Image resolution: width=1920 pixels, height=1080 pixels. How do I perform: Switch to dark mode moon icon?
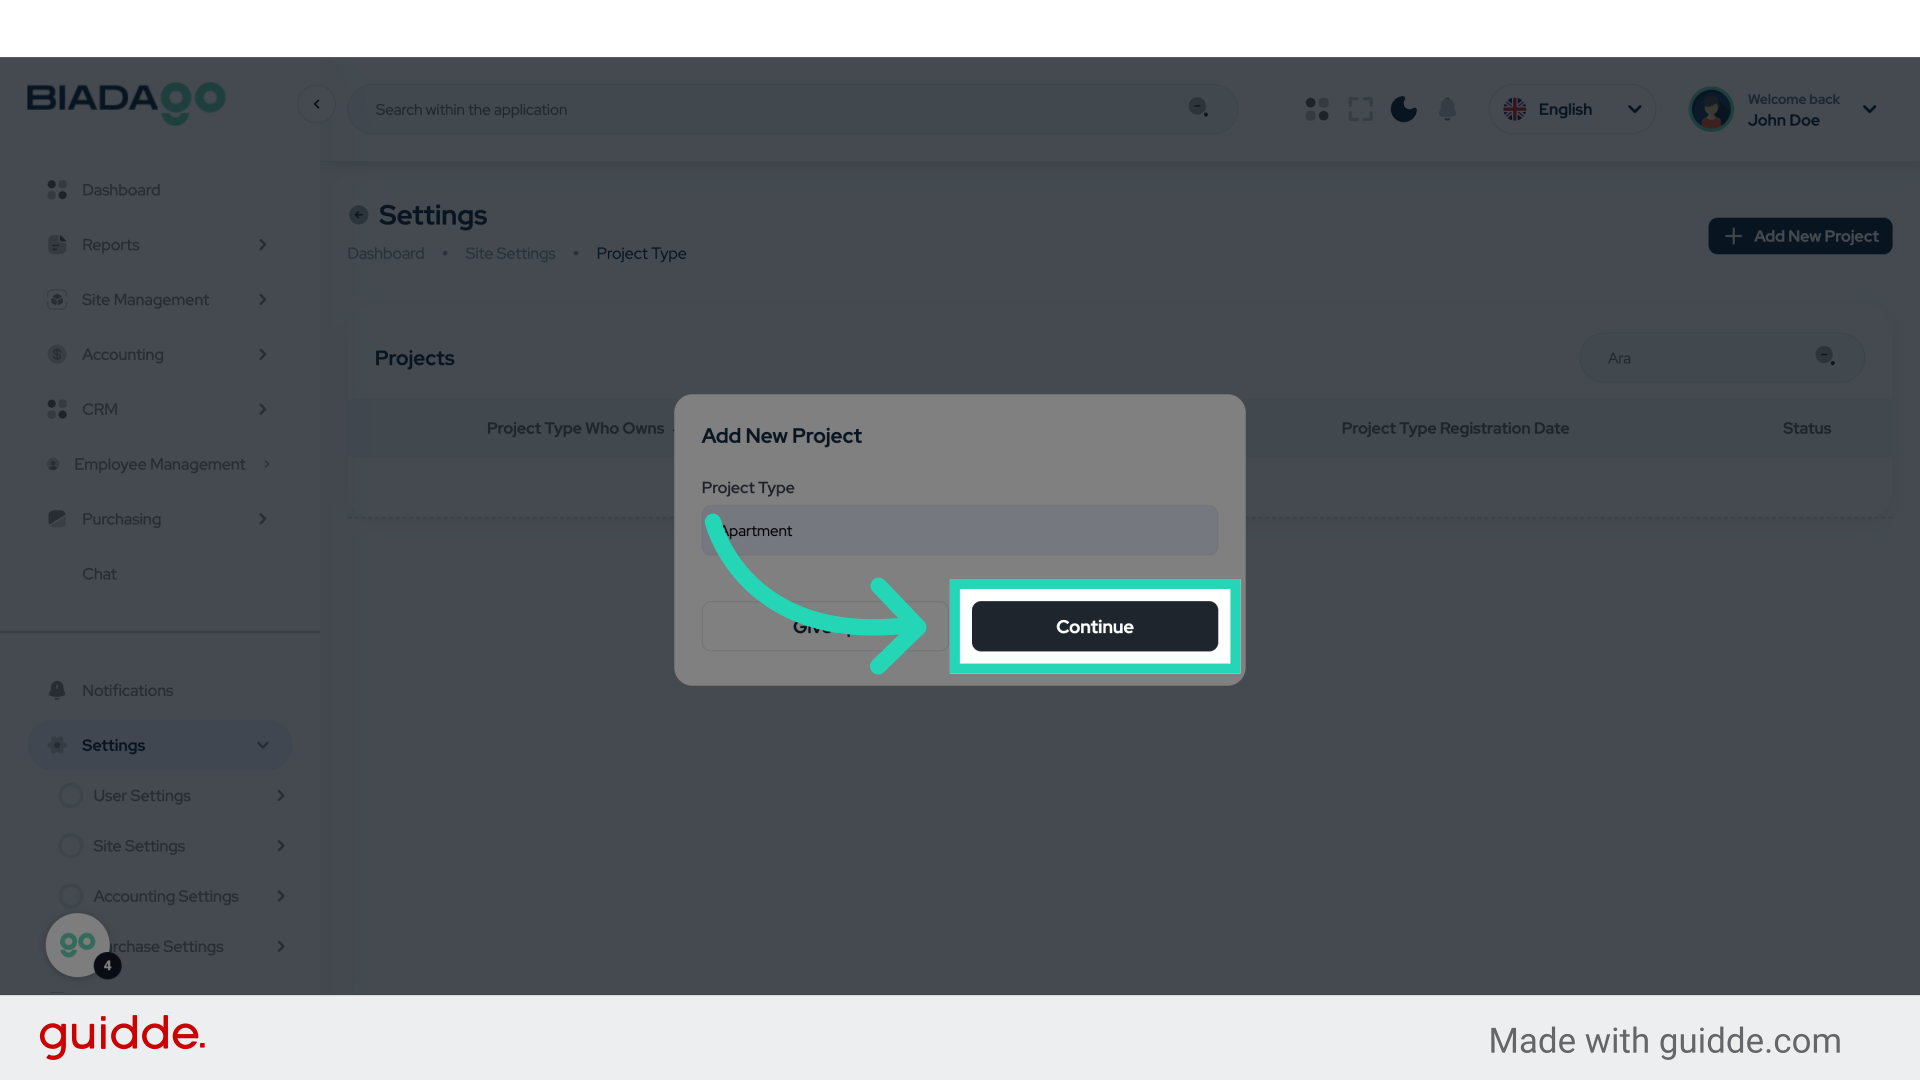point(1404,109)
